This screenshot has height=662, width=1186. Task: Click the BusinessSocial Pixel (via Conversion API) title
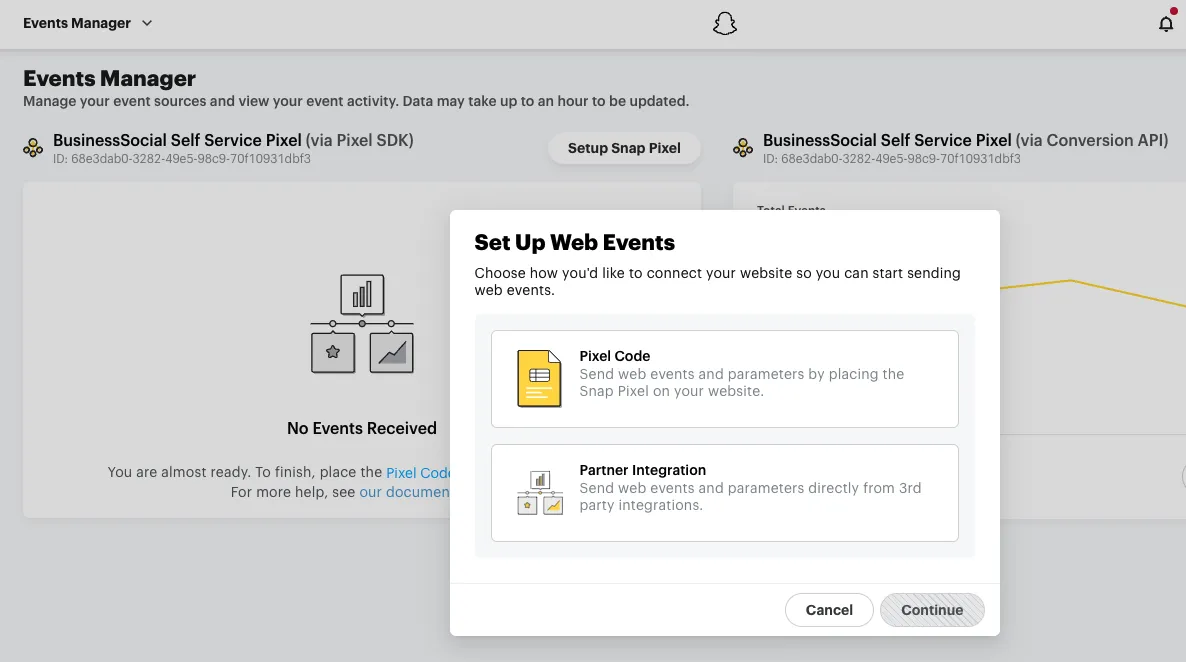pyautogui.click(x=965, y=140)
